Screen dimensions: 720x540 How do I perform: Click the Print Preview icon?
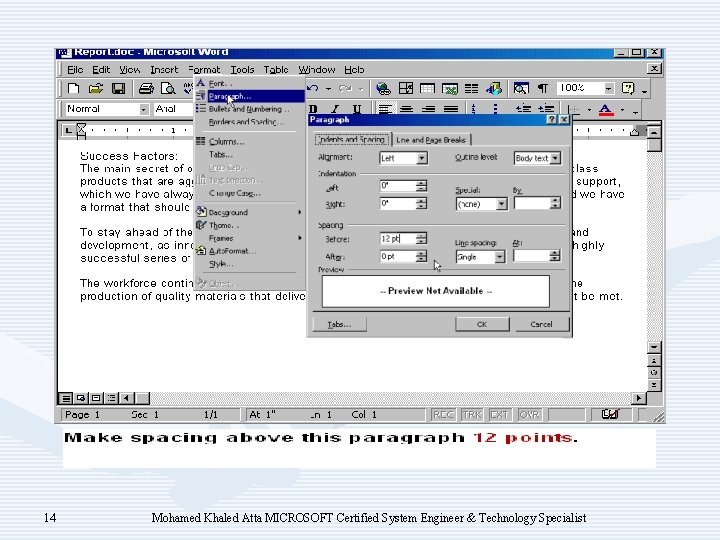click(169, 88)
